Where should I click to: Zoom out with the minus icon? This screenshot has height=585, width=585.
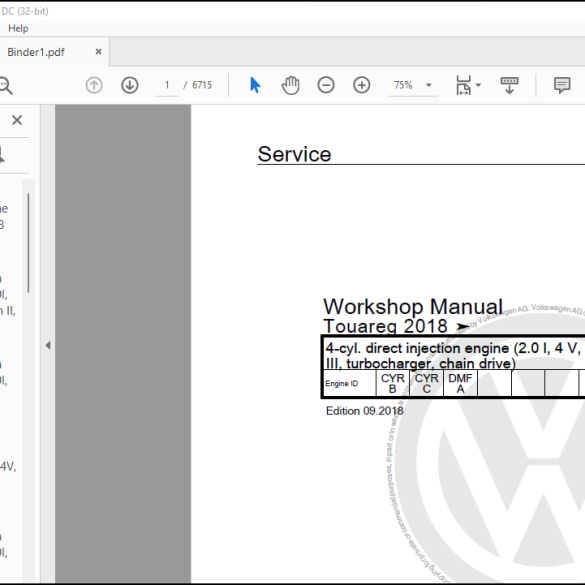pos(326,85)
